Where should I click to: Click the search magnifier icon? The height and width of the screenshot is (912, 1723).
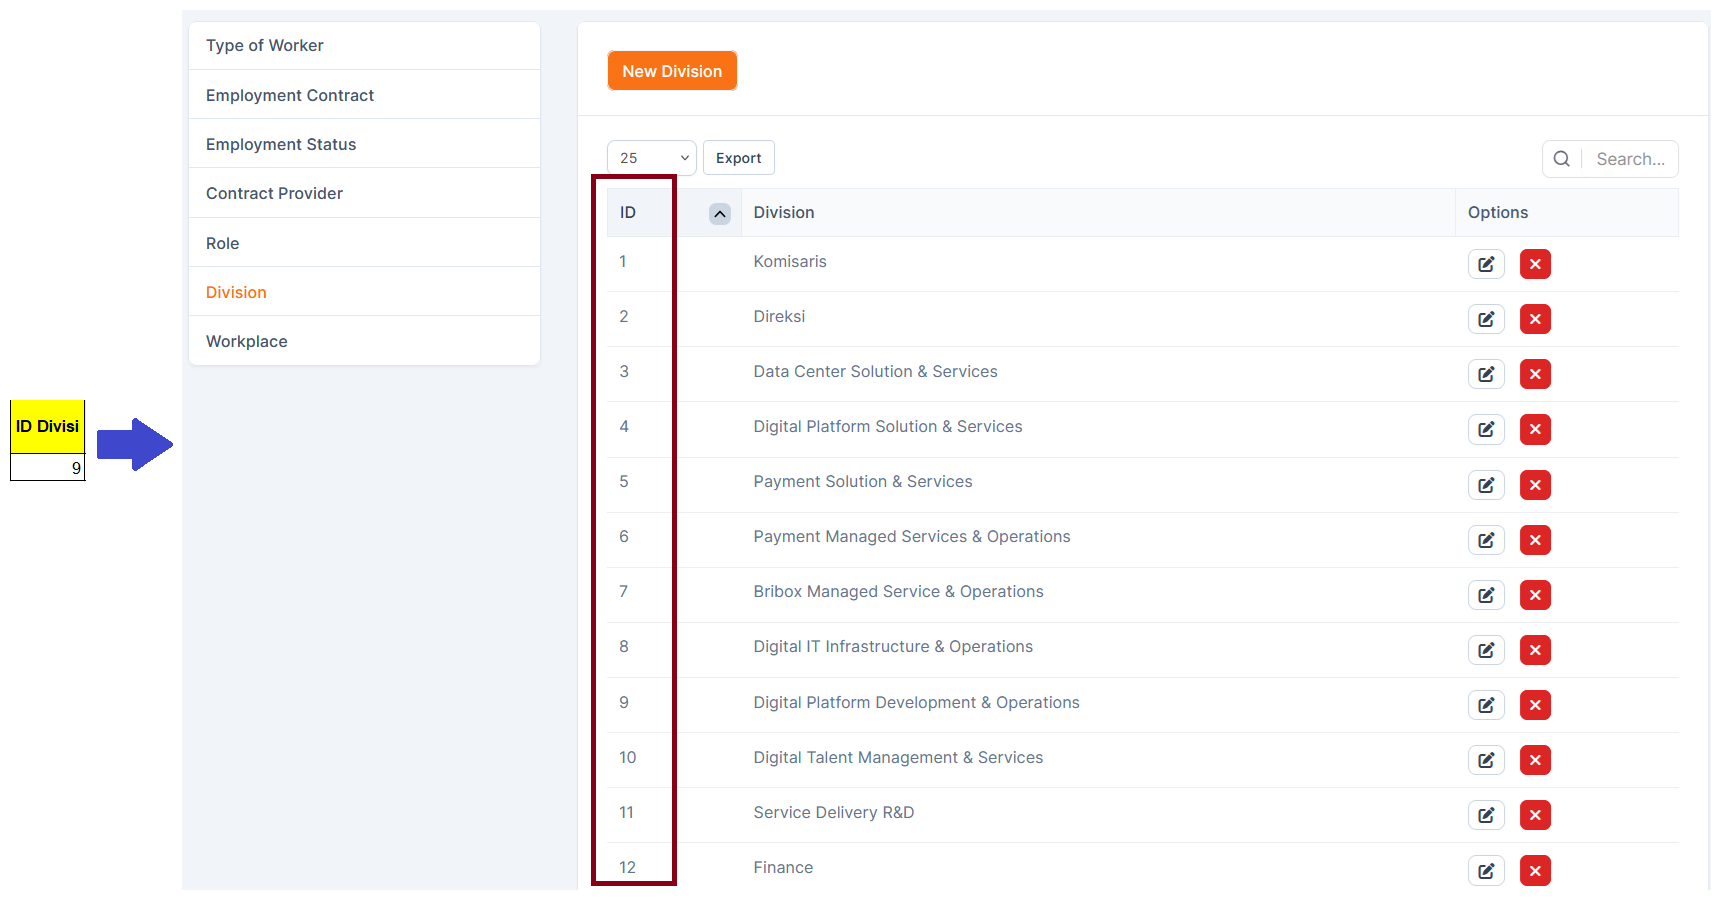point(1561,159)
